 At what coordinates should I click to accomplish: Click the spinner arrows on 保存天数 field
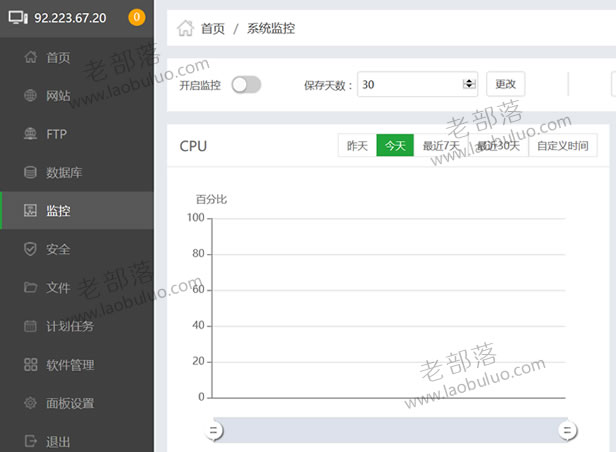point(469,84)
